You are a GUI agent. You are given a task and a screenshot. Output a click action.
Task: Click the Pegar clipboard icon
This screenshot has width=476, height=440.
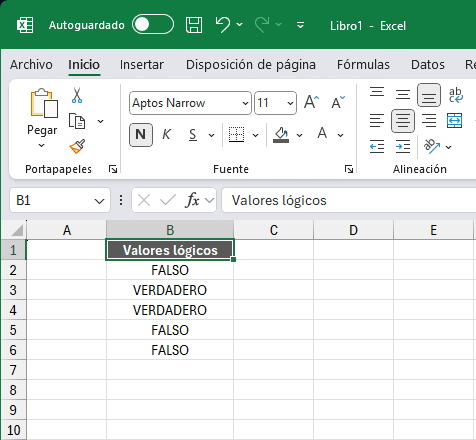pos(44,103)
